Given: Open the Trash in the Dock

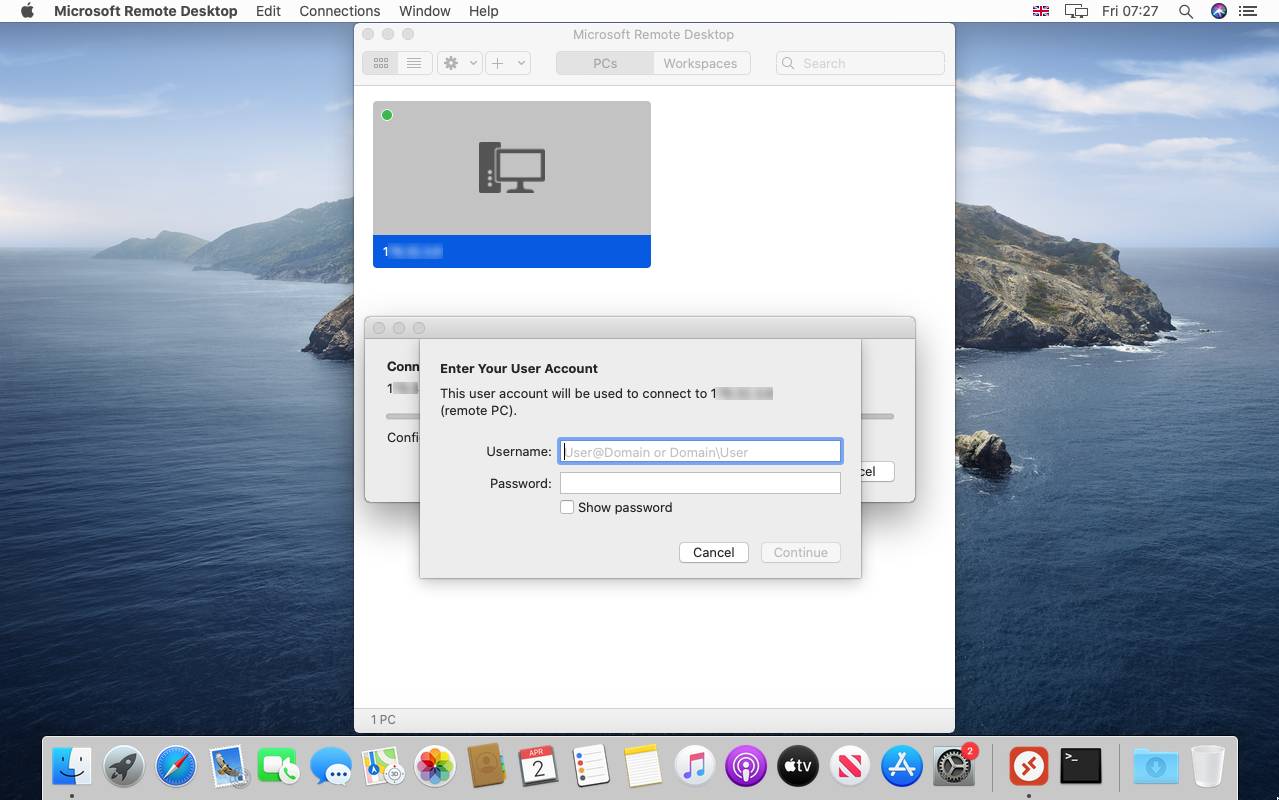Looking at the screenshot, I should click(1208, 767).
